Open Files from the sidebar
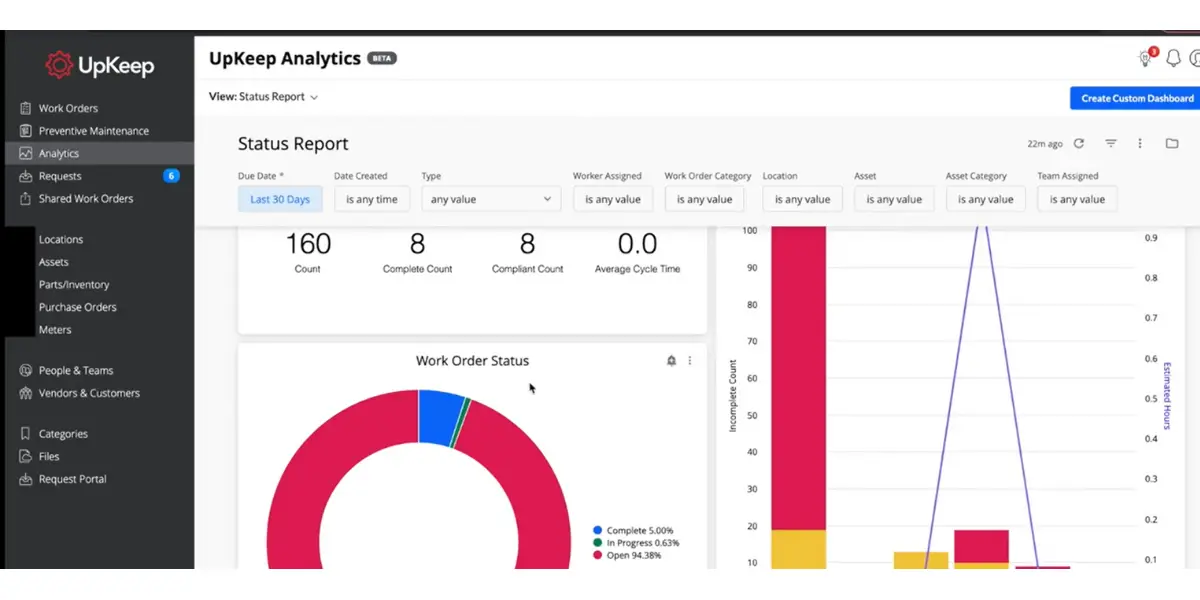The width and height of the screenshot is (1200, 600). (x=49, y=457)
